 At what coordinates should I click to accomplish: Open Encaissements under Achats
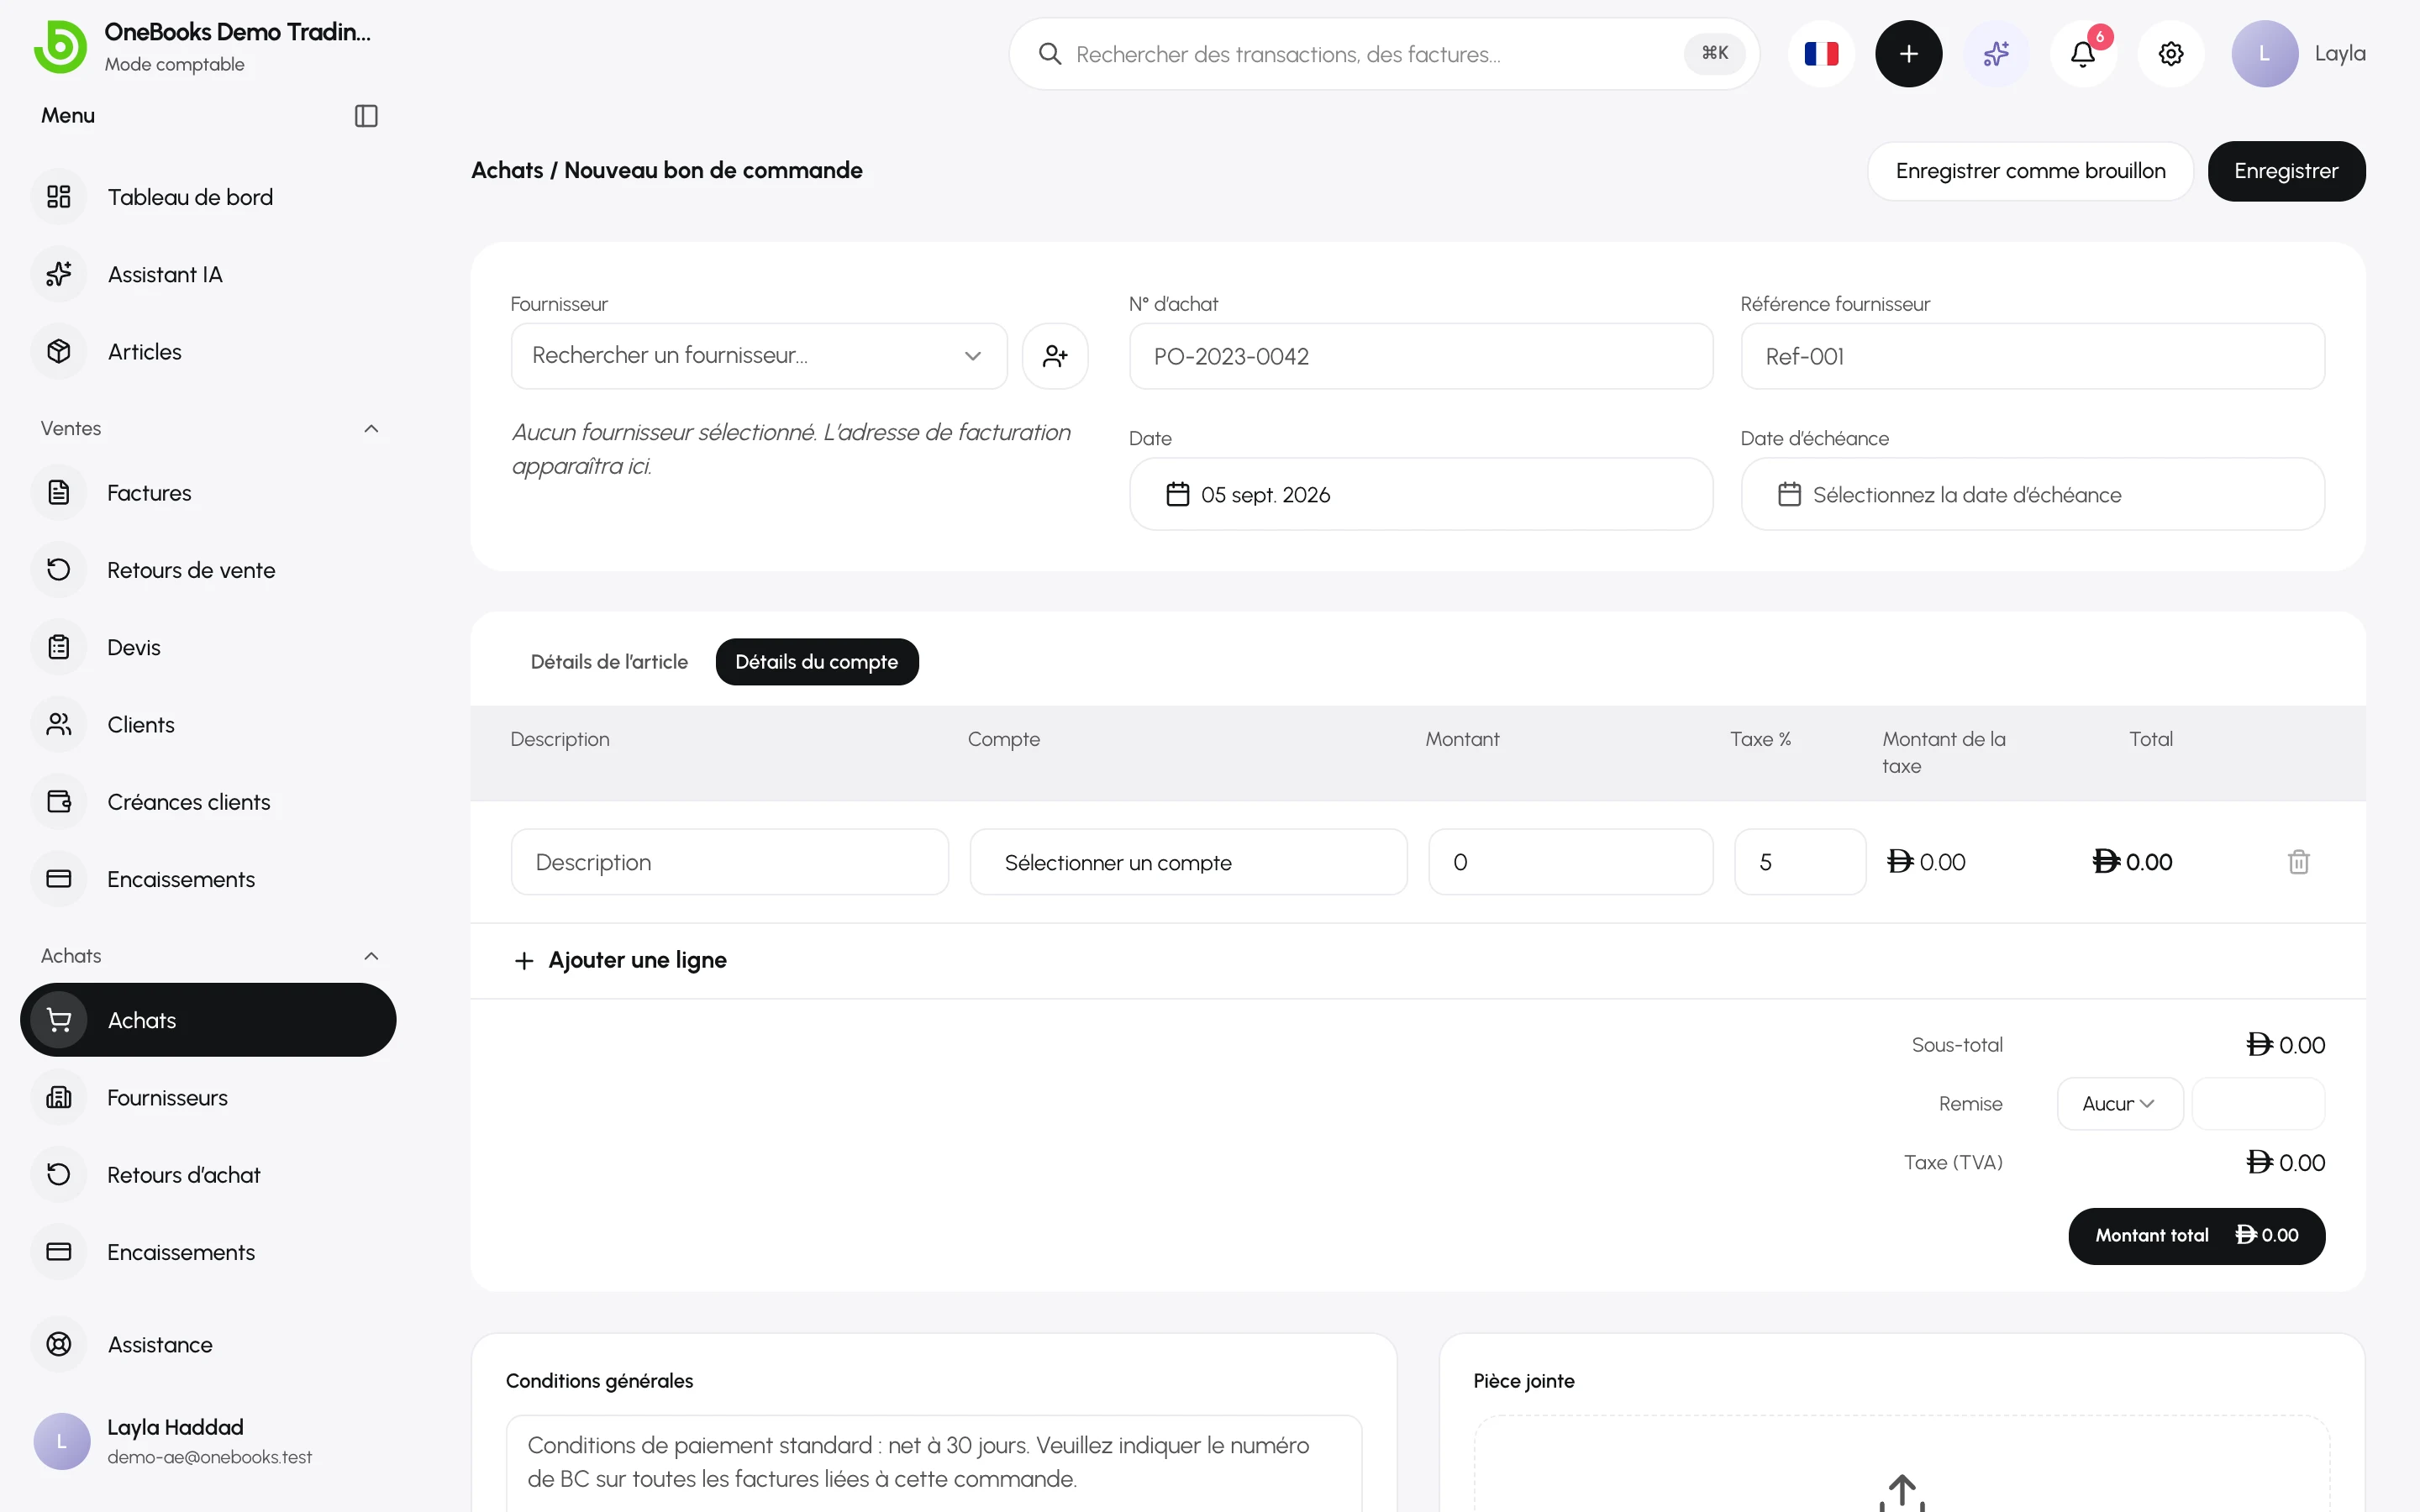point(208,1252)
